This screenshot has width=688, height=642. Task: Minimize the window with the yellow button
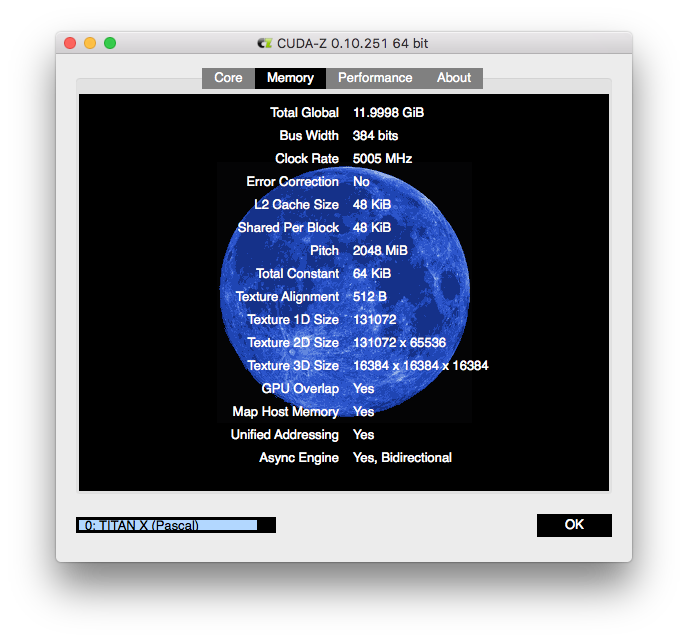90,43
